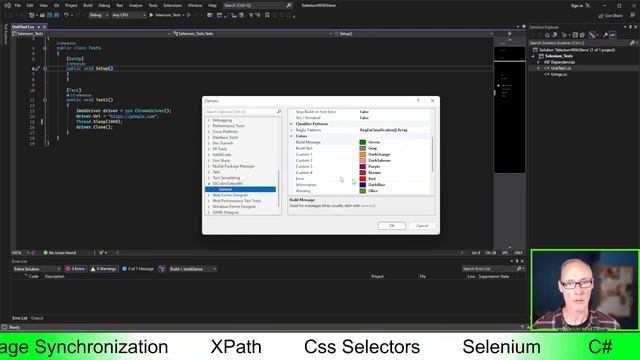The height and width of the screenshot is (360, 640).
Task: Open the Edit menu
Action: (x=30, y=5)
